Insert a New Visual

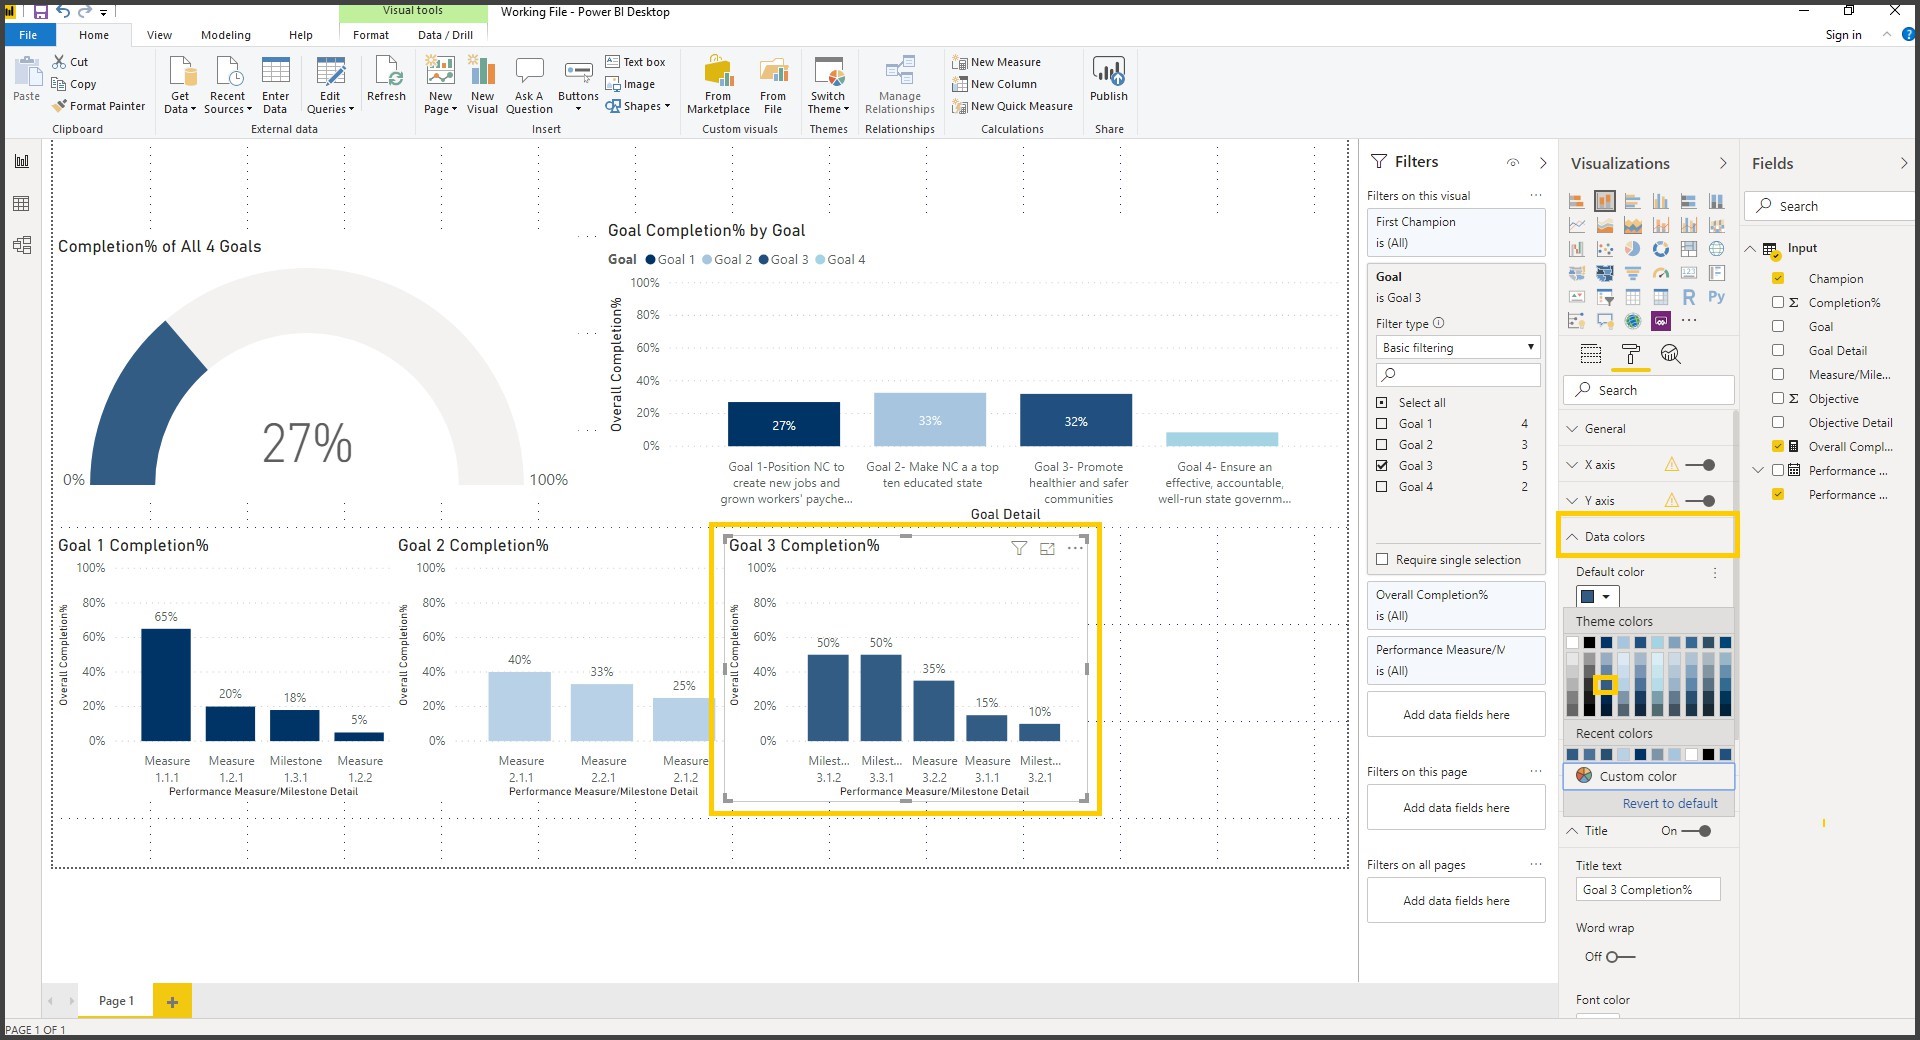tap(482, 86)
